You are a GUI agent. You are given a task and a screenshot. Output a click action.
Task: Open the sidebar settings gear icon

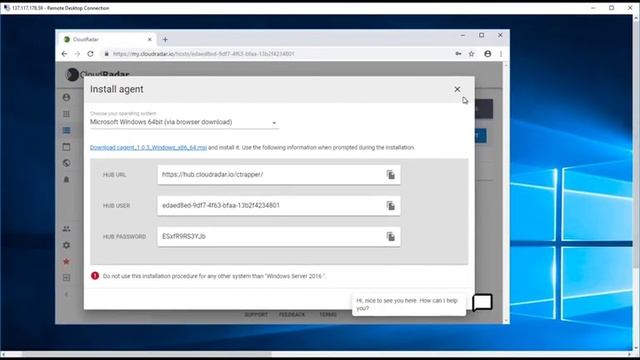[67, 245]
